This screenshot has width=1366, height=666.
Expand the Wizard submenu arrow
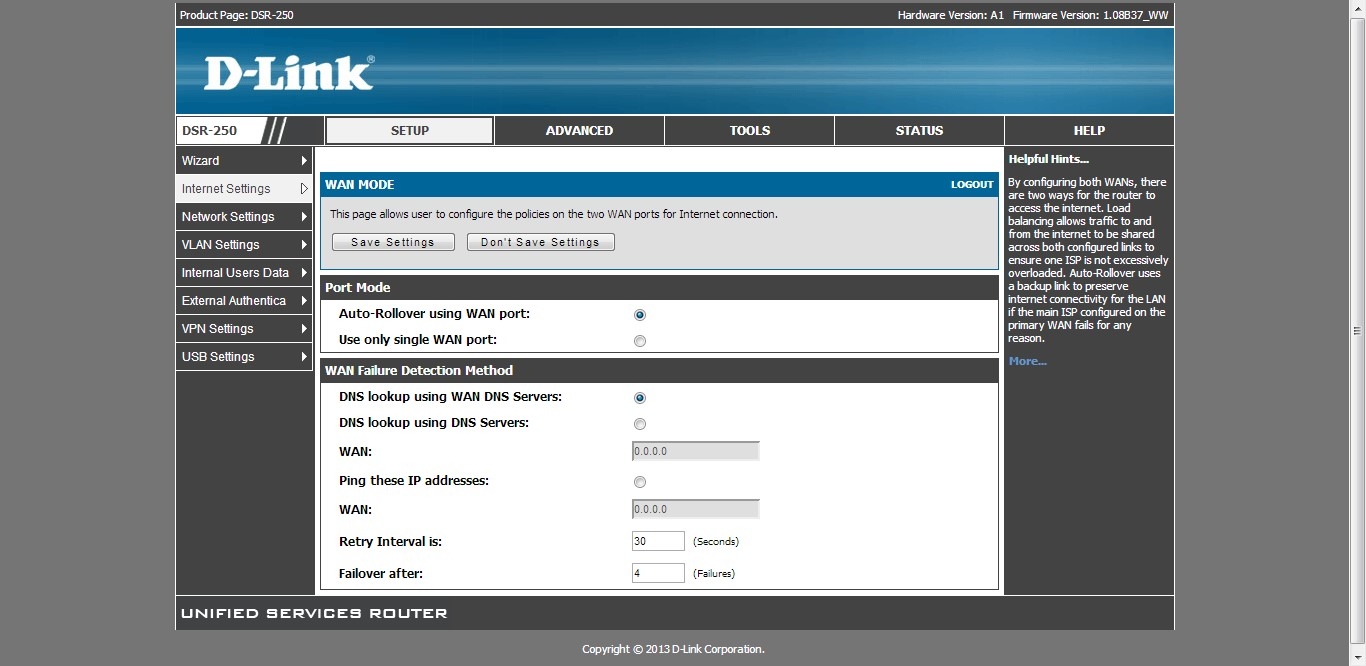pos(304,161)
